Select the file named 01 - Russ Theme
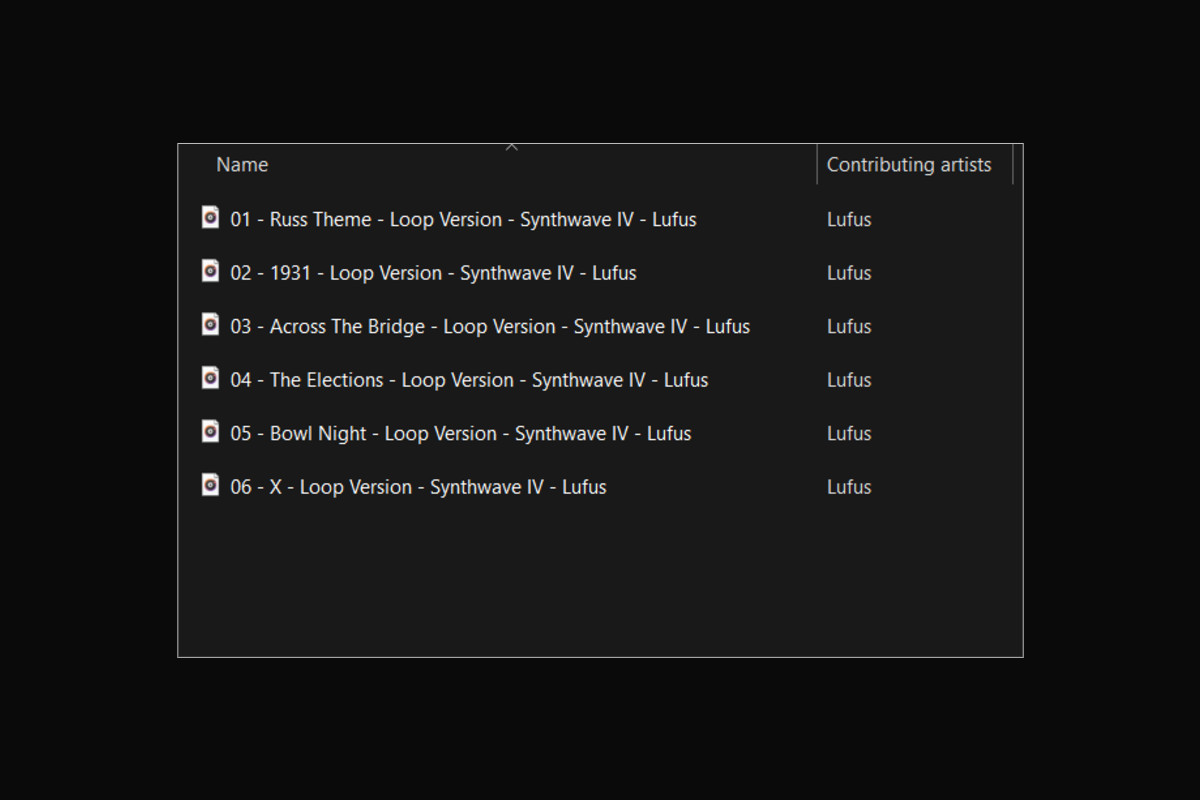Image resolution: width=1200 pixels, height=800 pixels. tap(463, 220)
